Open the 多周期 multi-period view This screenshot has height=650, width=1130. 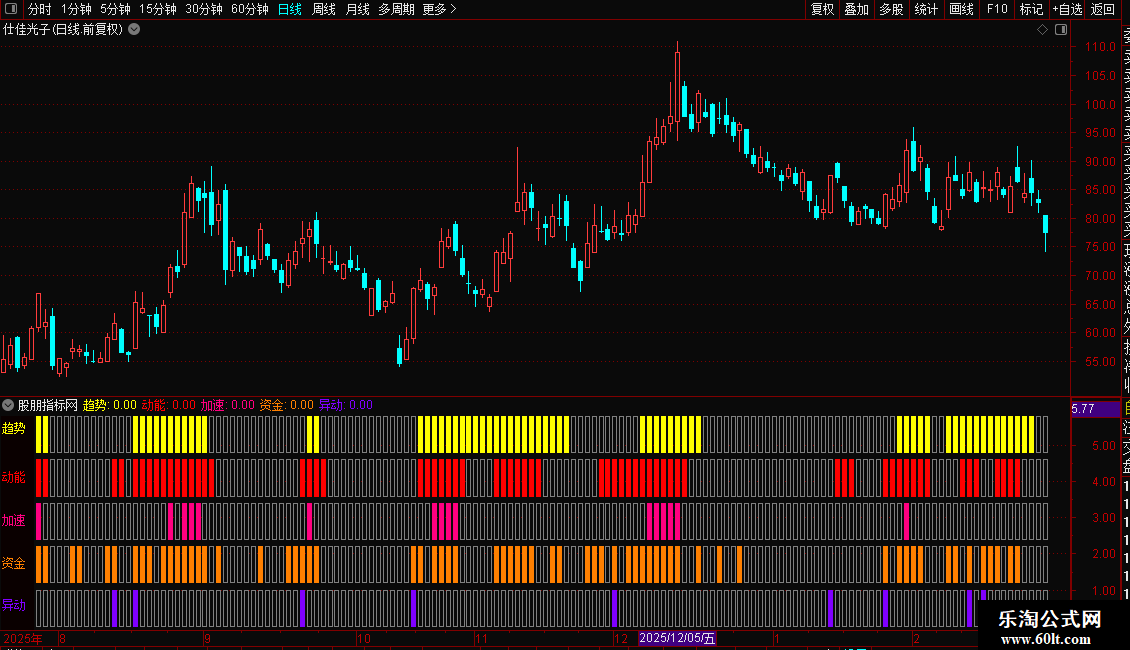396,9
